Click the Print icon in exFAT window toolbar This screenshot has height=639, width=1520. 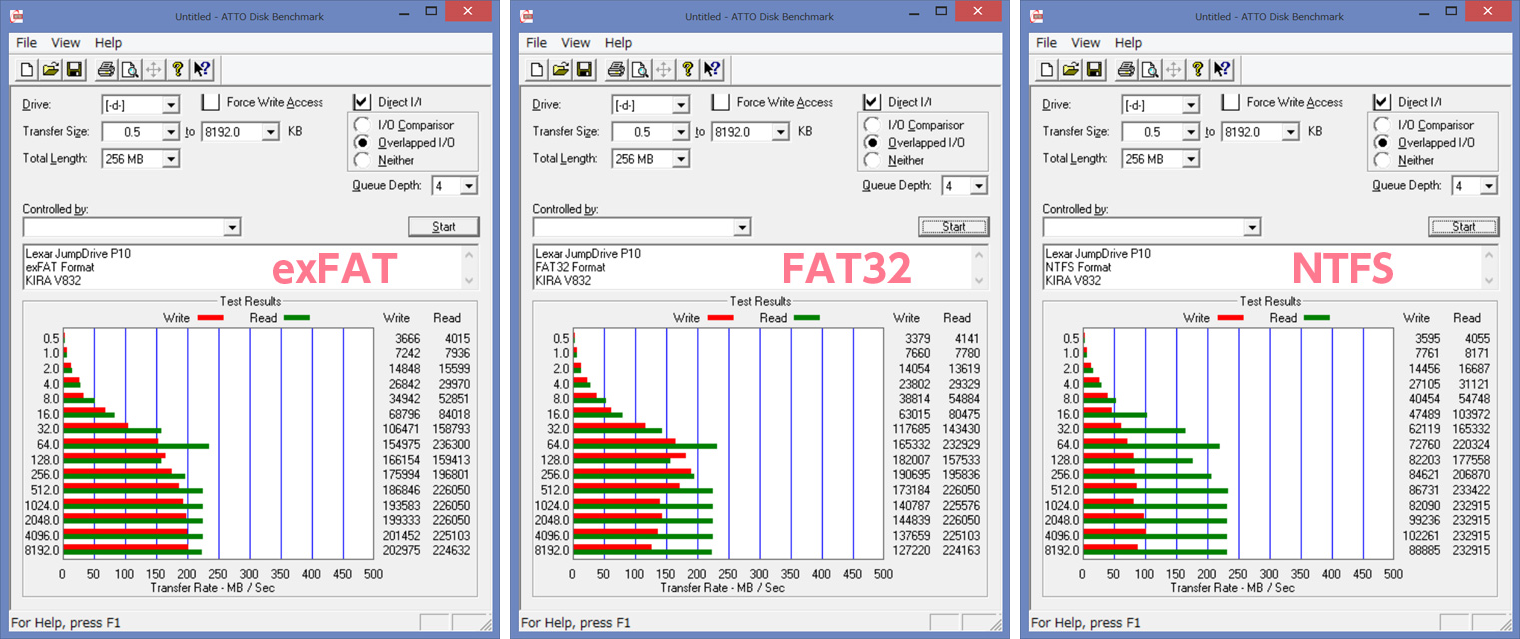point(106,69)
